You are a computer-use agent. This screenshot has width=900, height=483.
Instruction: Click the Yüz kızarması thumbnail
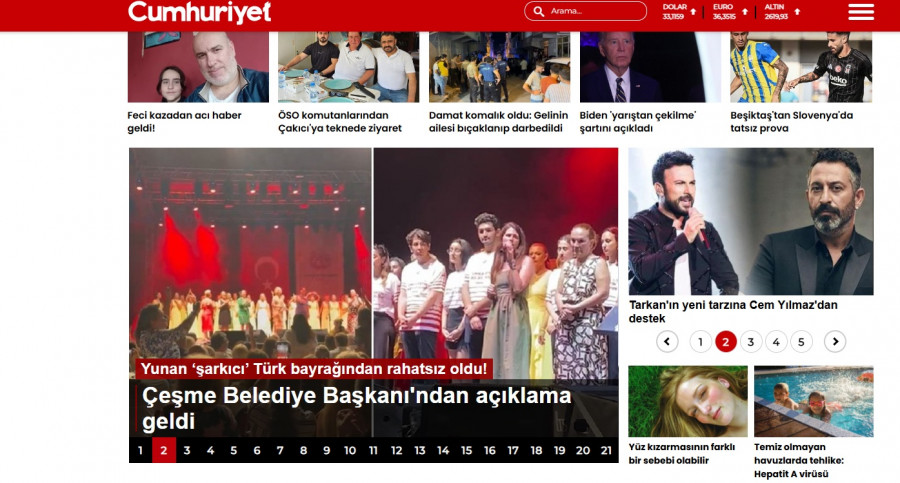pos(688,401)
